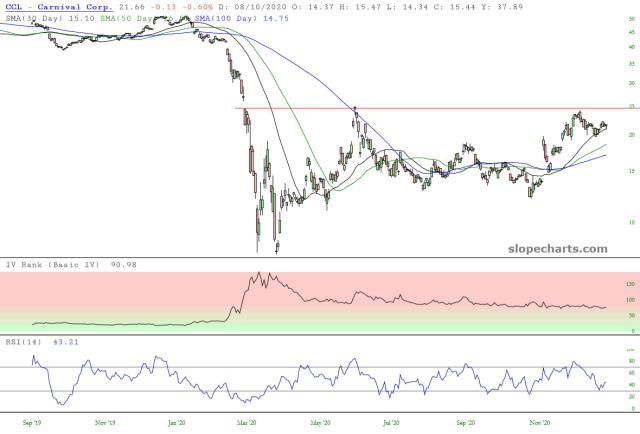Open the CCL - Carnival Corp. ticker link
Image resolution: width=640 pixels, height=434 pixels.
click(59, 7)
